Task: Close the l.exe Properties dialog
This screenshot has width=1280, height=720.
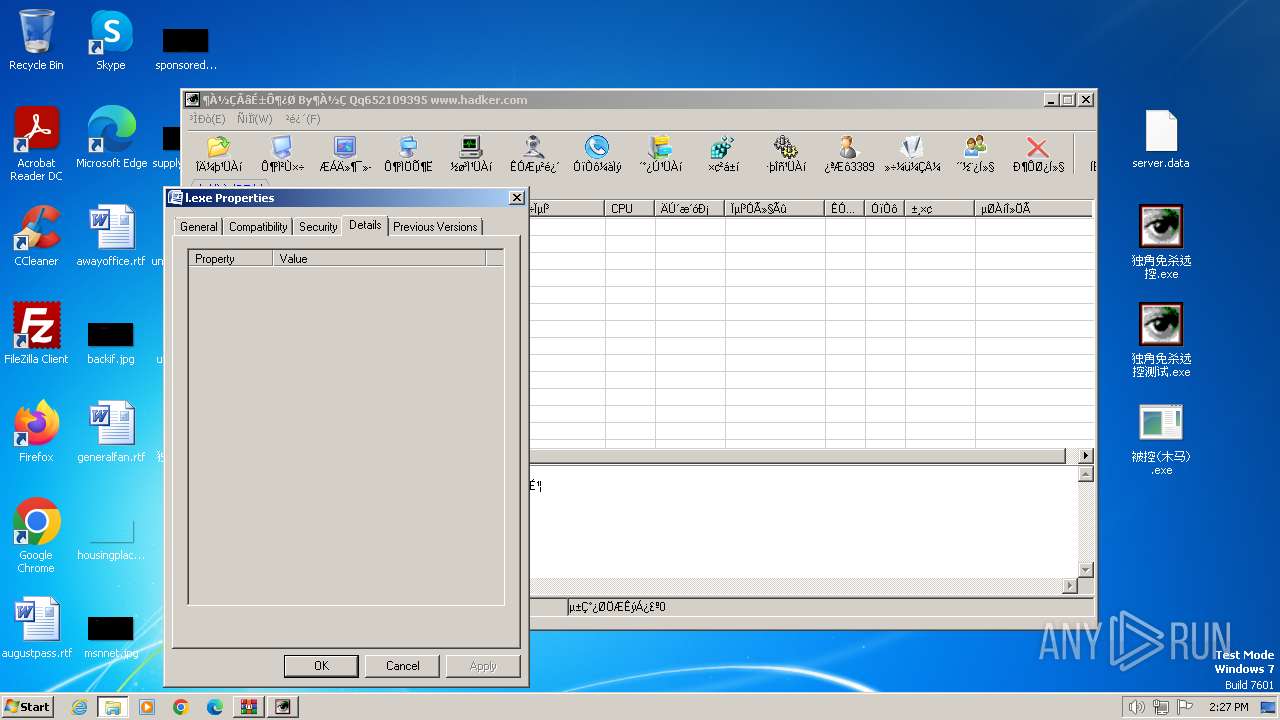Action: 516,198
